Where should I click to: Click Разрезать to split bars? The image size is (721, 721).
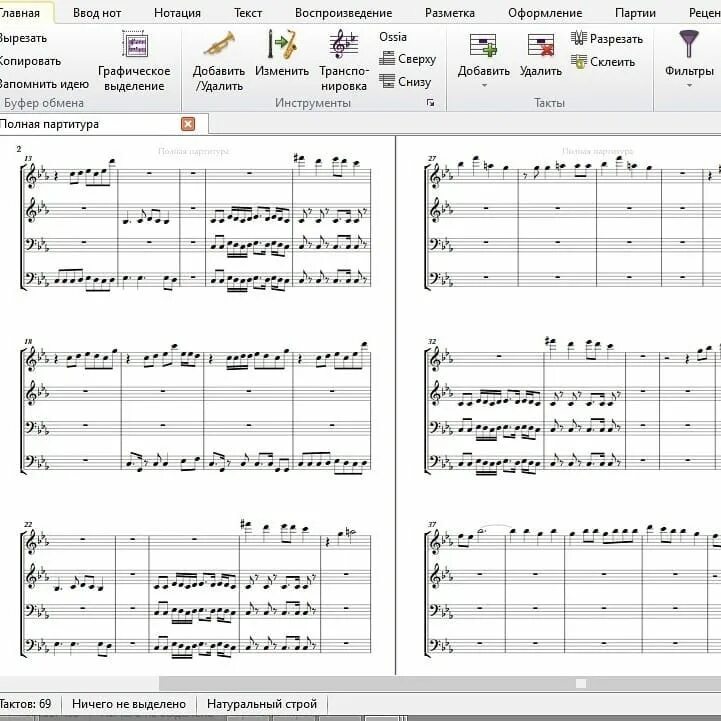click(x=607, y=39)
